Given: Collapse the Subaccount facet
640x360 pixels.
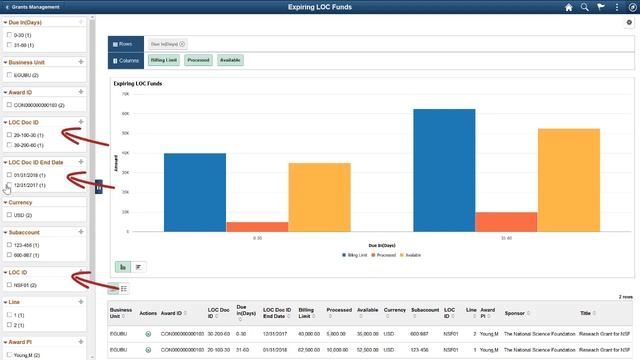Looking at the screenshot, I should [5, 232].
